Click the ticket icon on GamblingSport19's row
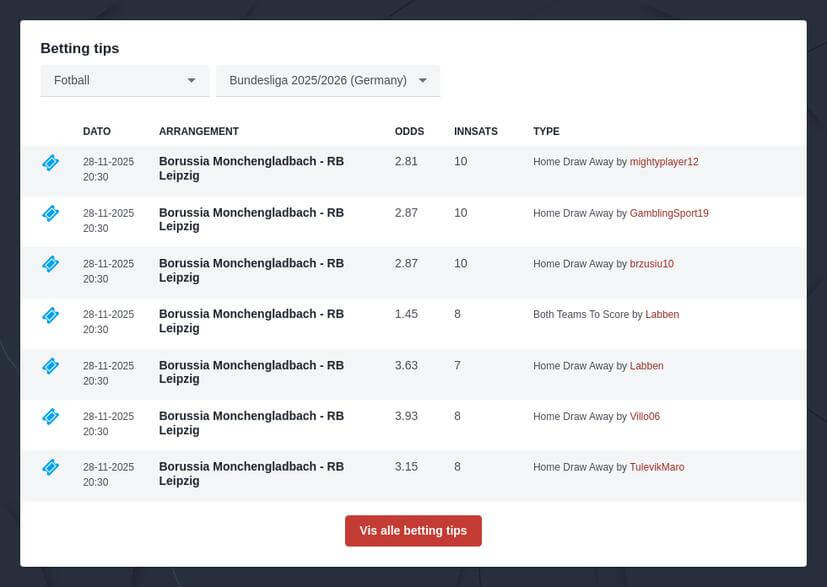 click(50, 213)
